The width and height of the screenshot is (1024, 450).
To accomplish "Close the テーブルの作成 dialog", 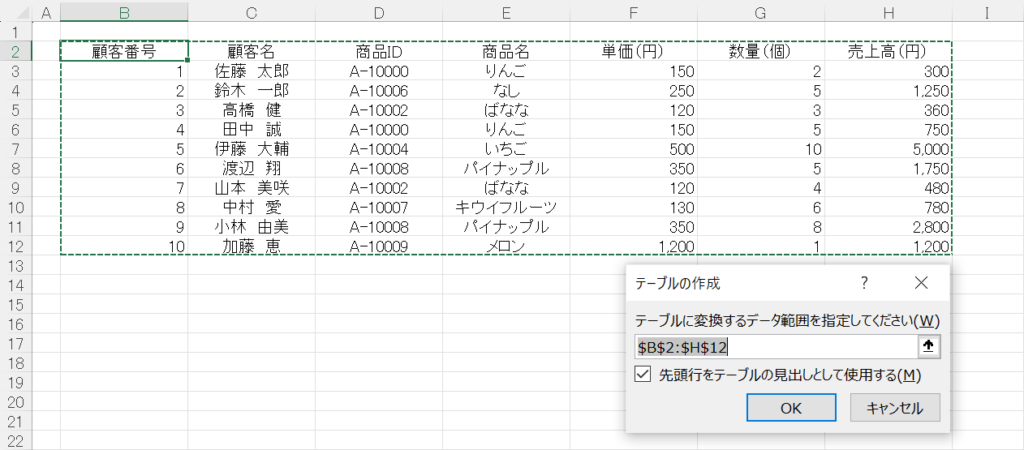I will [x=921, y=283].
